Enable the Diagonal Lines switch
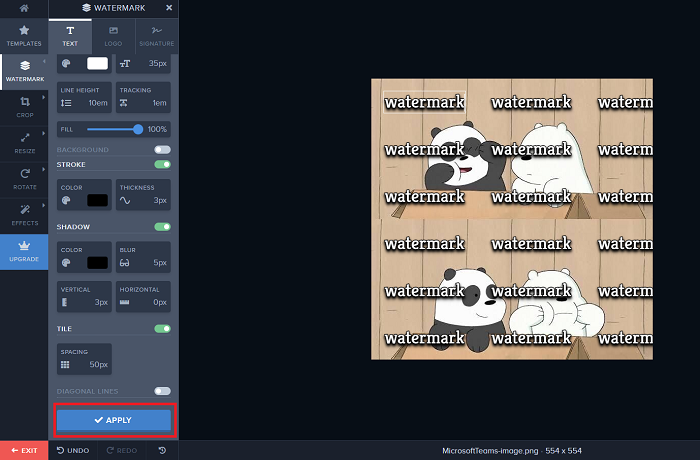This screenshot has height=460, width=700. (162, 391)
